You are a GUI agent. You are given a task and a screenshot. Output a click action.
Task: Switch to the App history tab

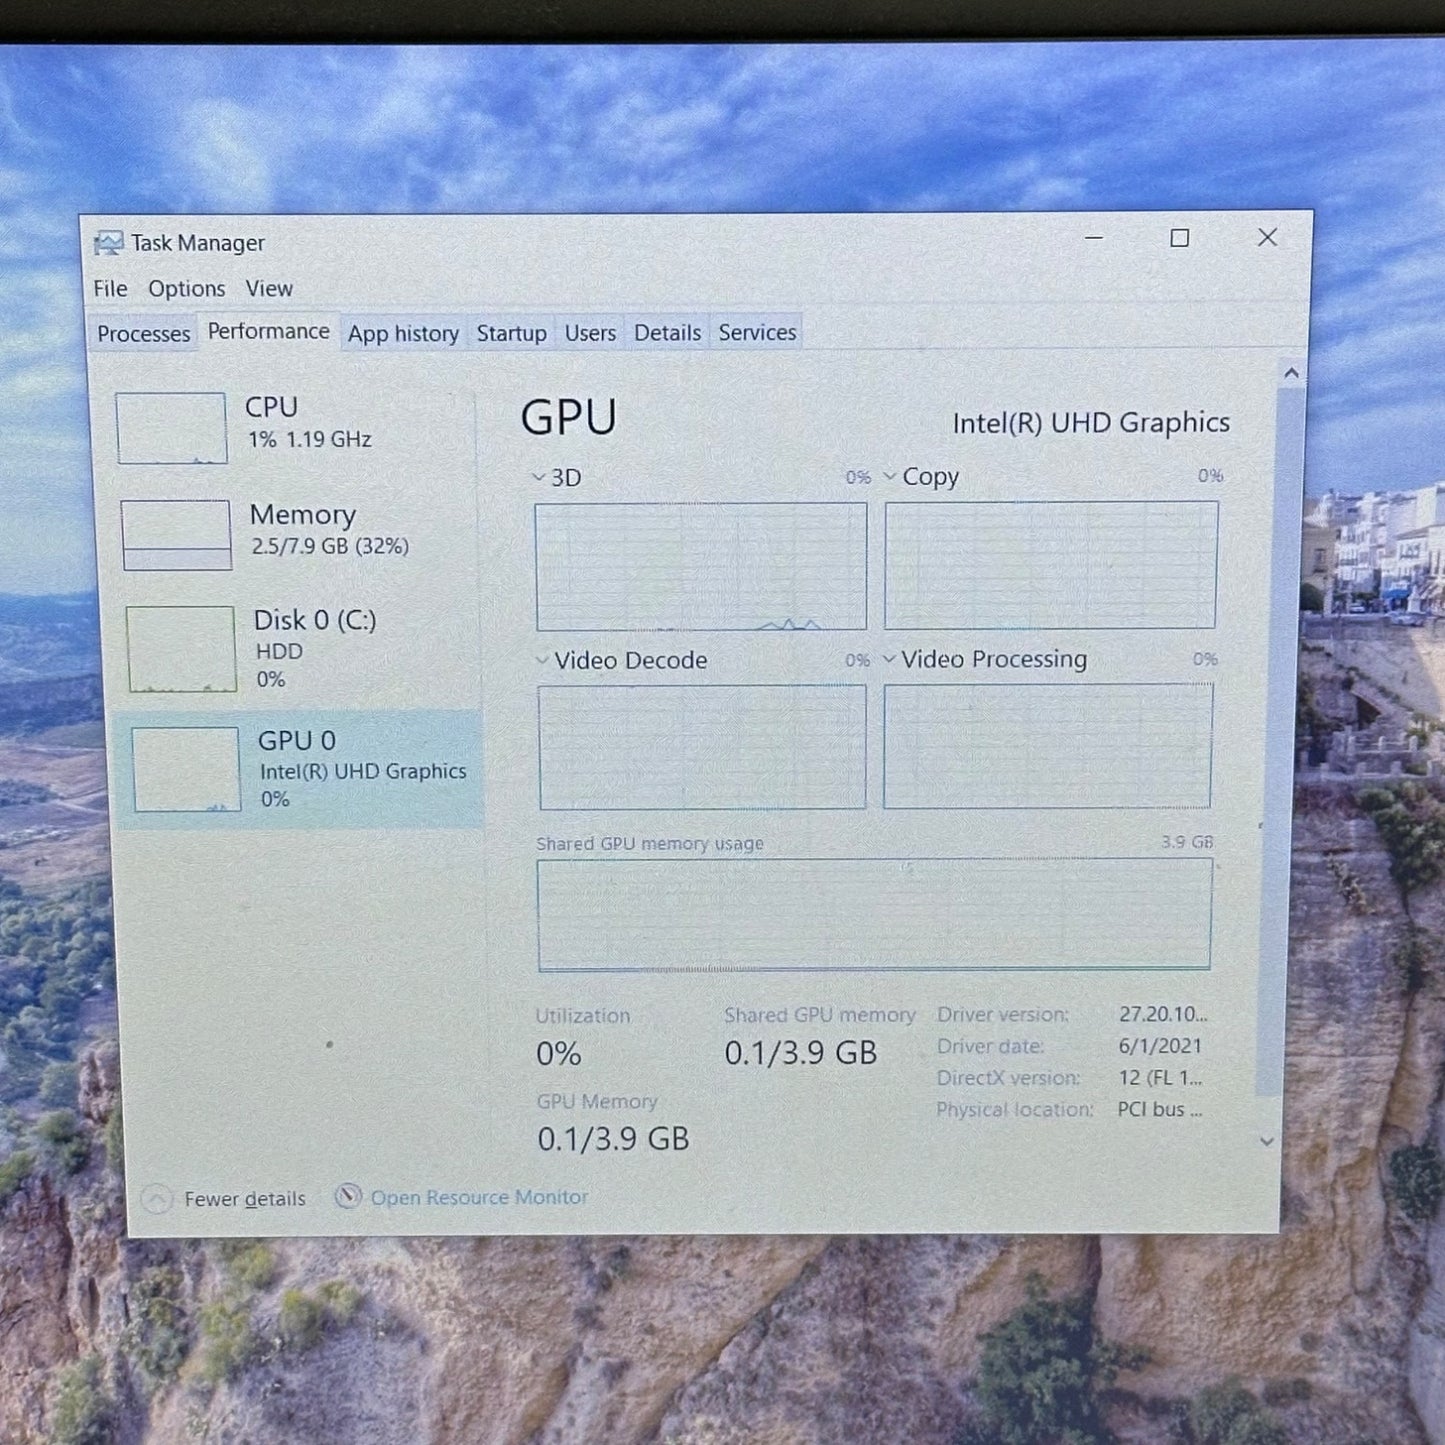pos(403,333)
